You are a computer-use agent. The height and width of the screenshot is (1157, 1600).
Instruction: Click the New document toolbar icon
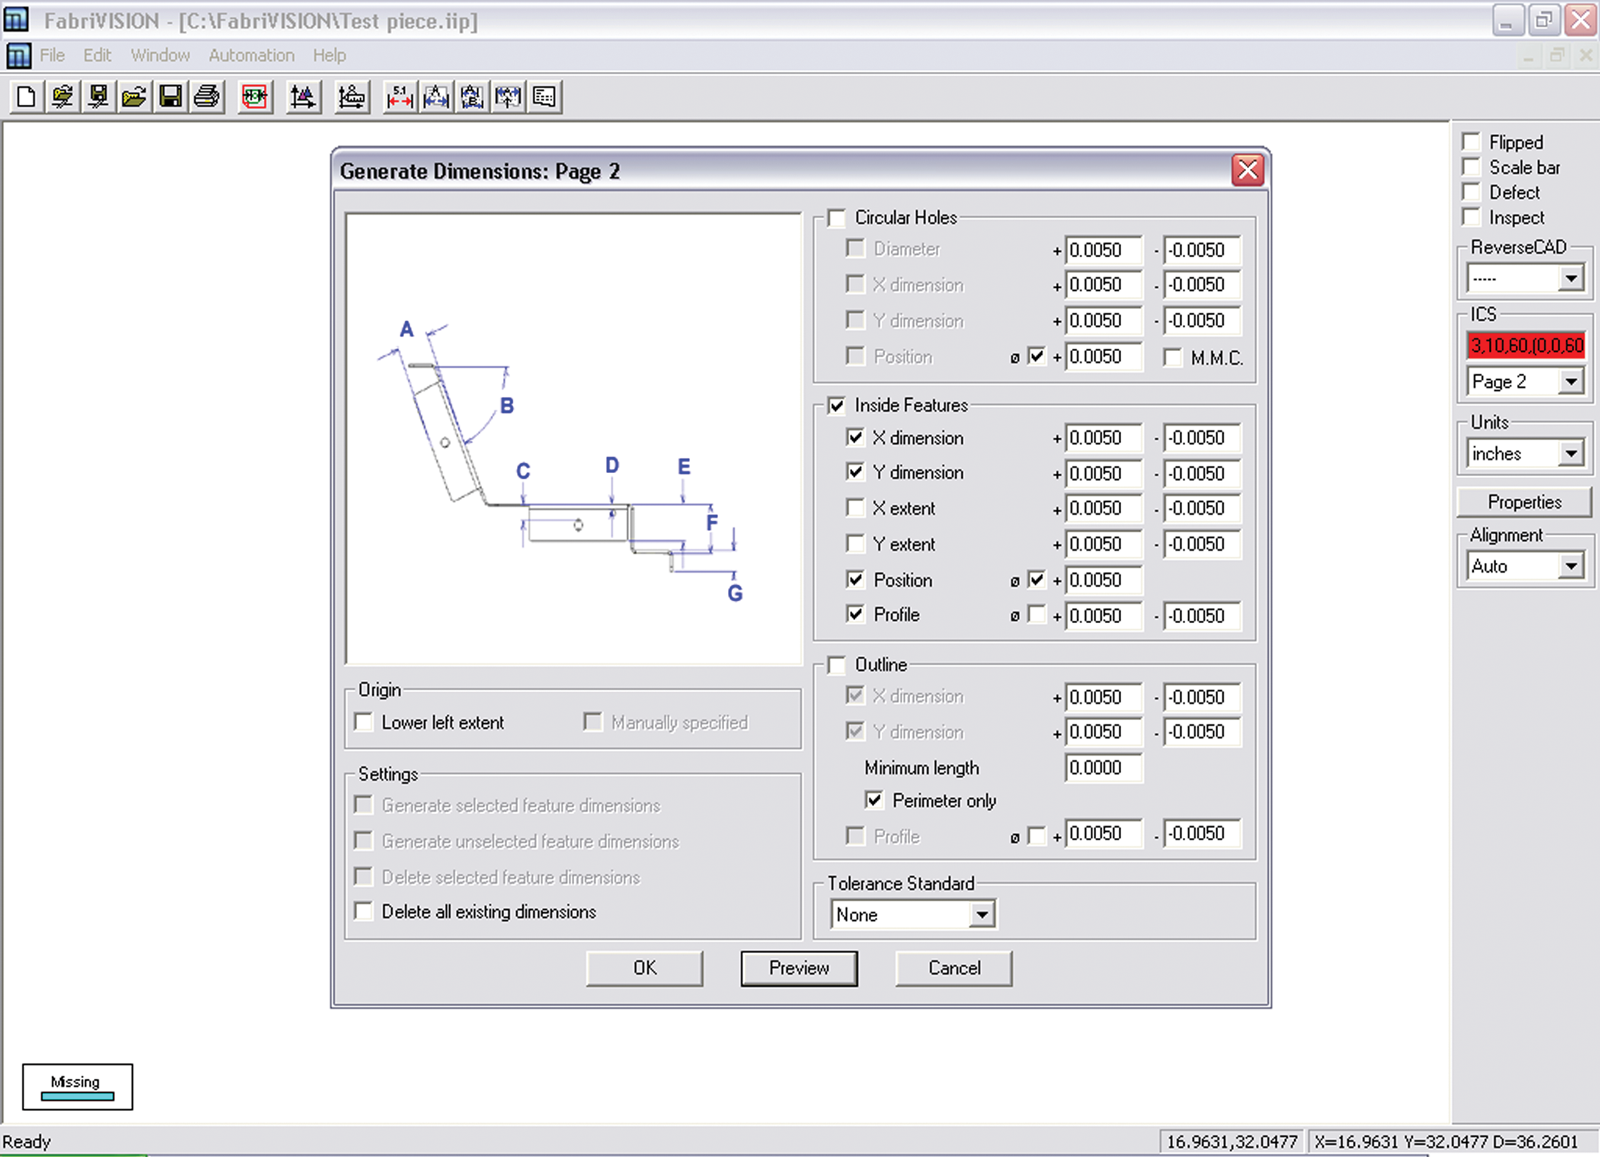(27, 97)
